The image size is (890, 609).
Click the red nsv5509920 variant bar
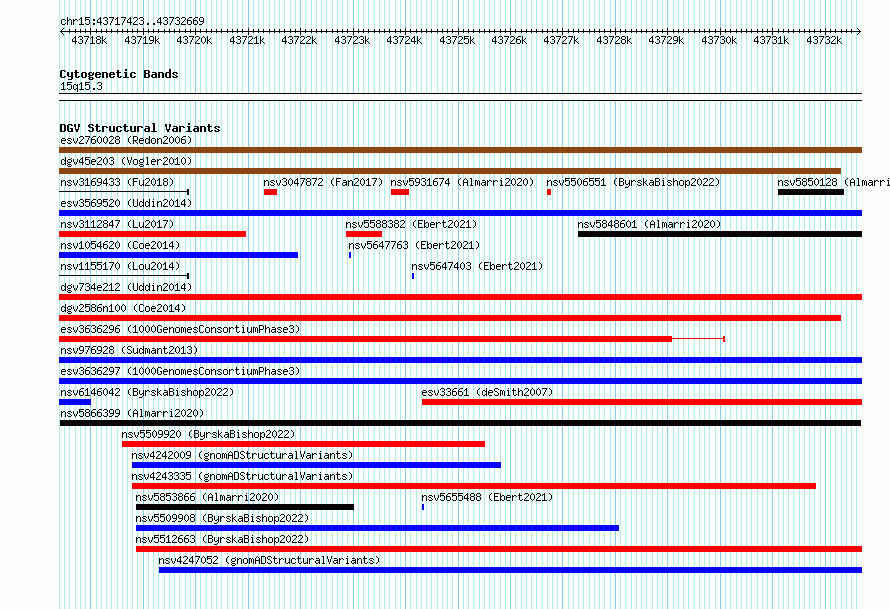(x=304, y=444)
